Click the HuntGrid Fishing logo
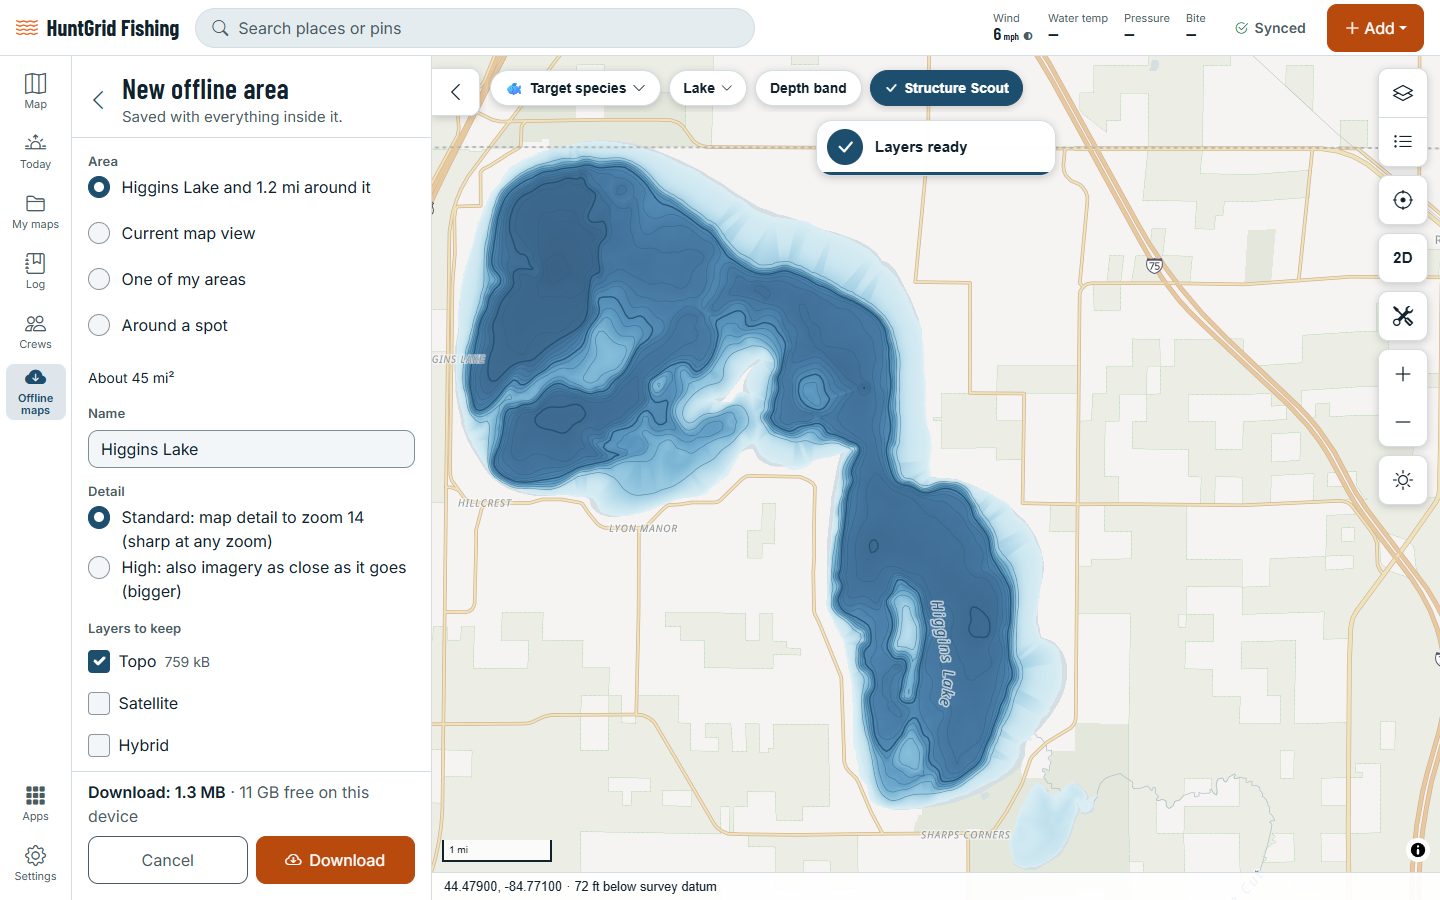The image size is (1440, 900). 98,28
